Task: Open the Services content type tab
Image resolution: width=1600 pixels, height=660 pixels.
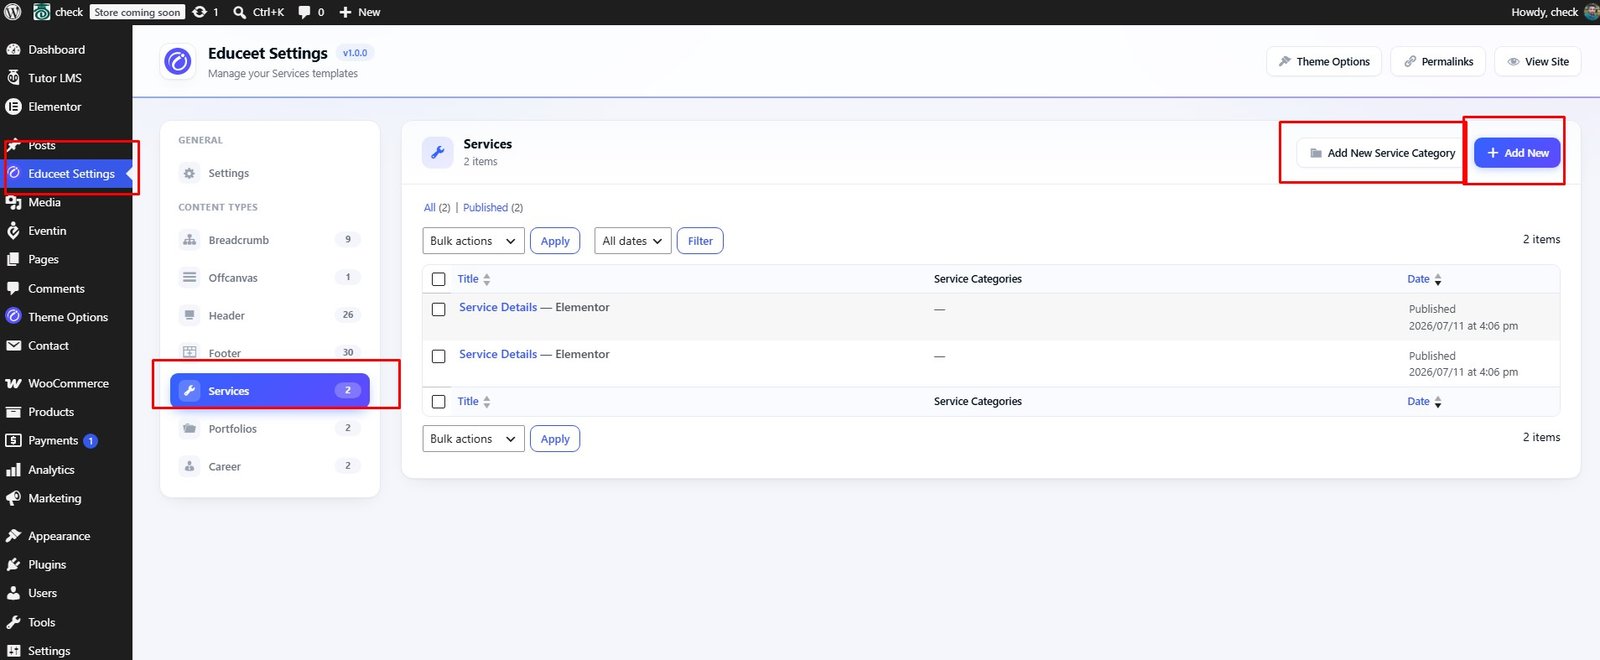Action: (x=270, y=390)
